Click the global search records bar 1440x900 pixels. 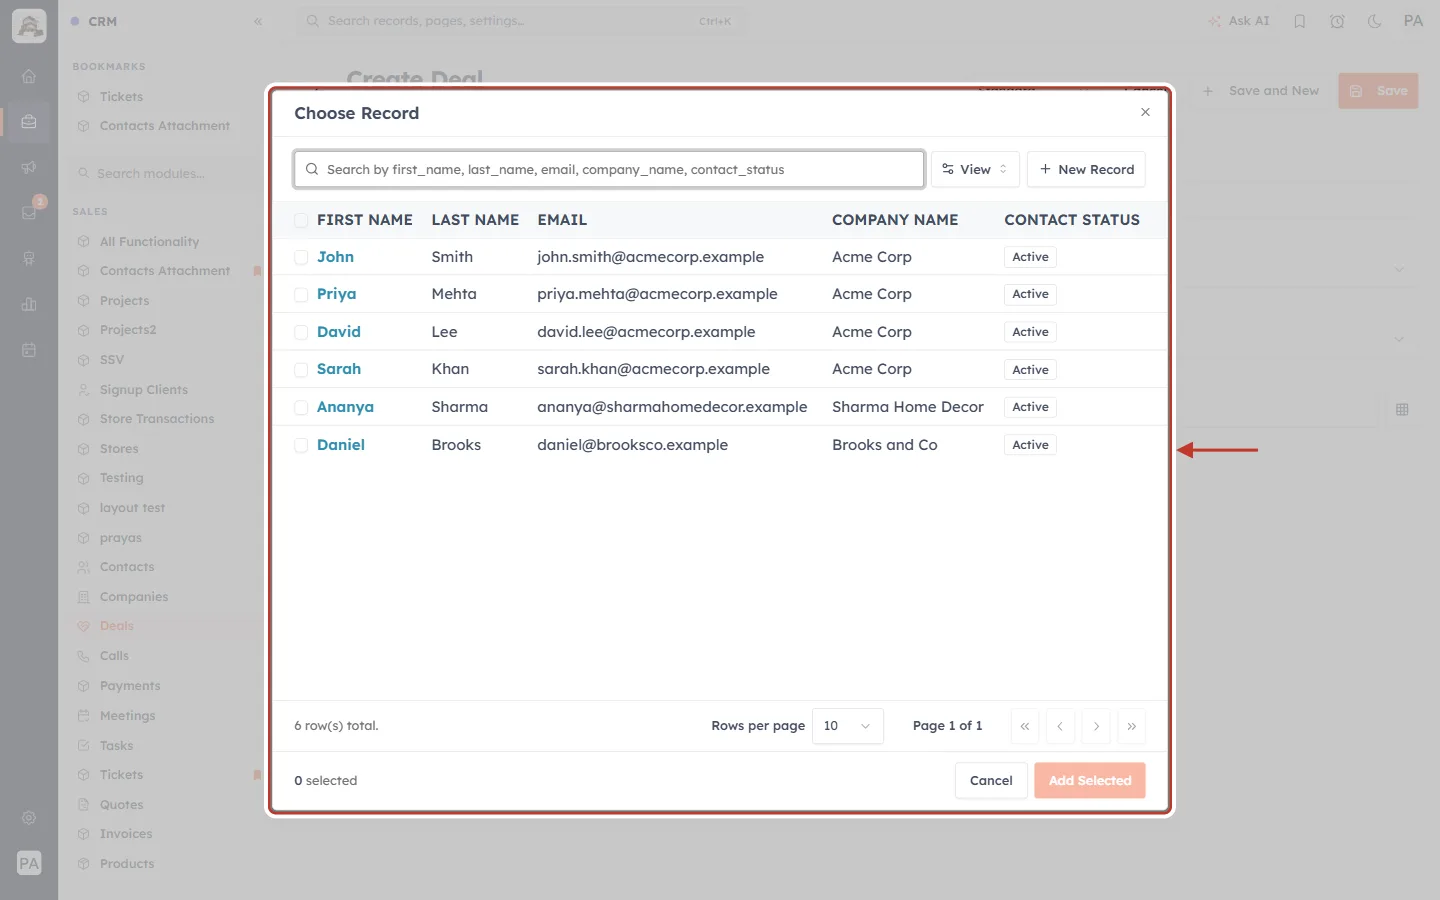click(520, 21)
